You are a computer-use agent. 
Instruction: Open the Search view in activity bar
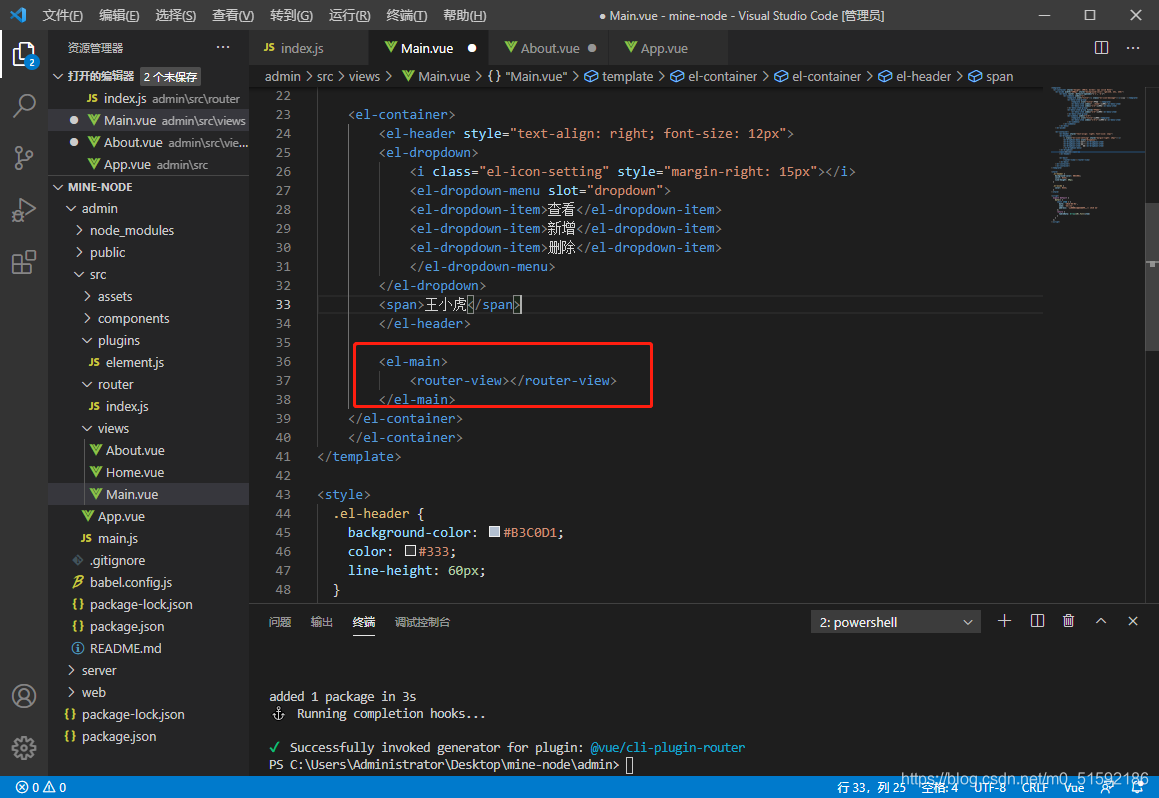coord(24,105)
